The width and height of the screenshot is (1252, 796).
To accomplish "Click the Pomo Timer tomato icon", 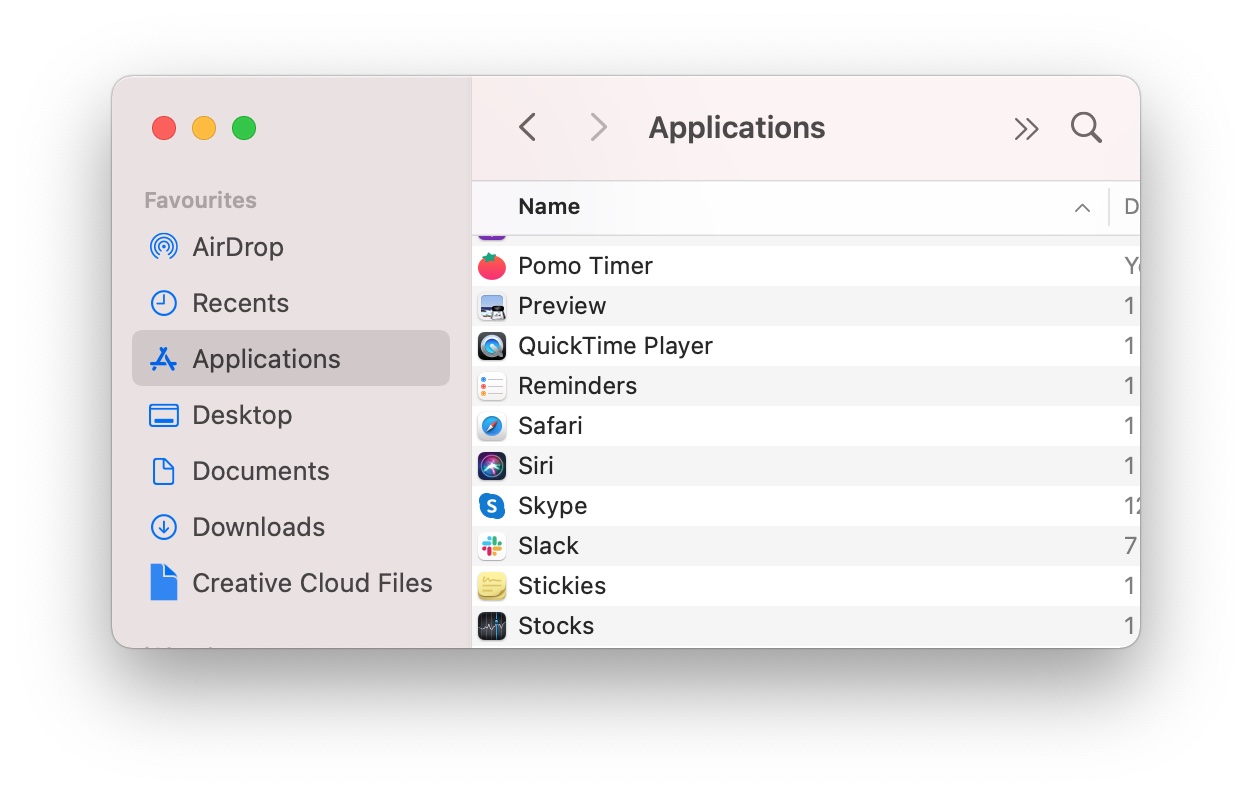I will click(x=492, y=266).
